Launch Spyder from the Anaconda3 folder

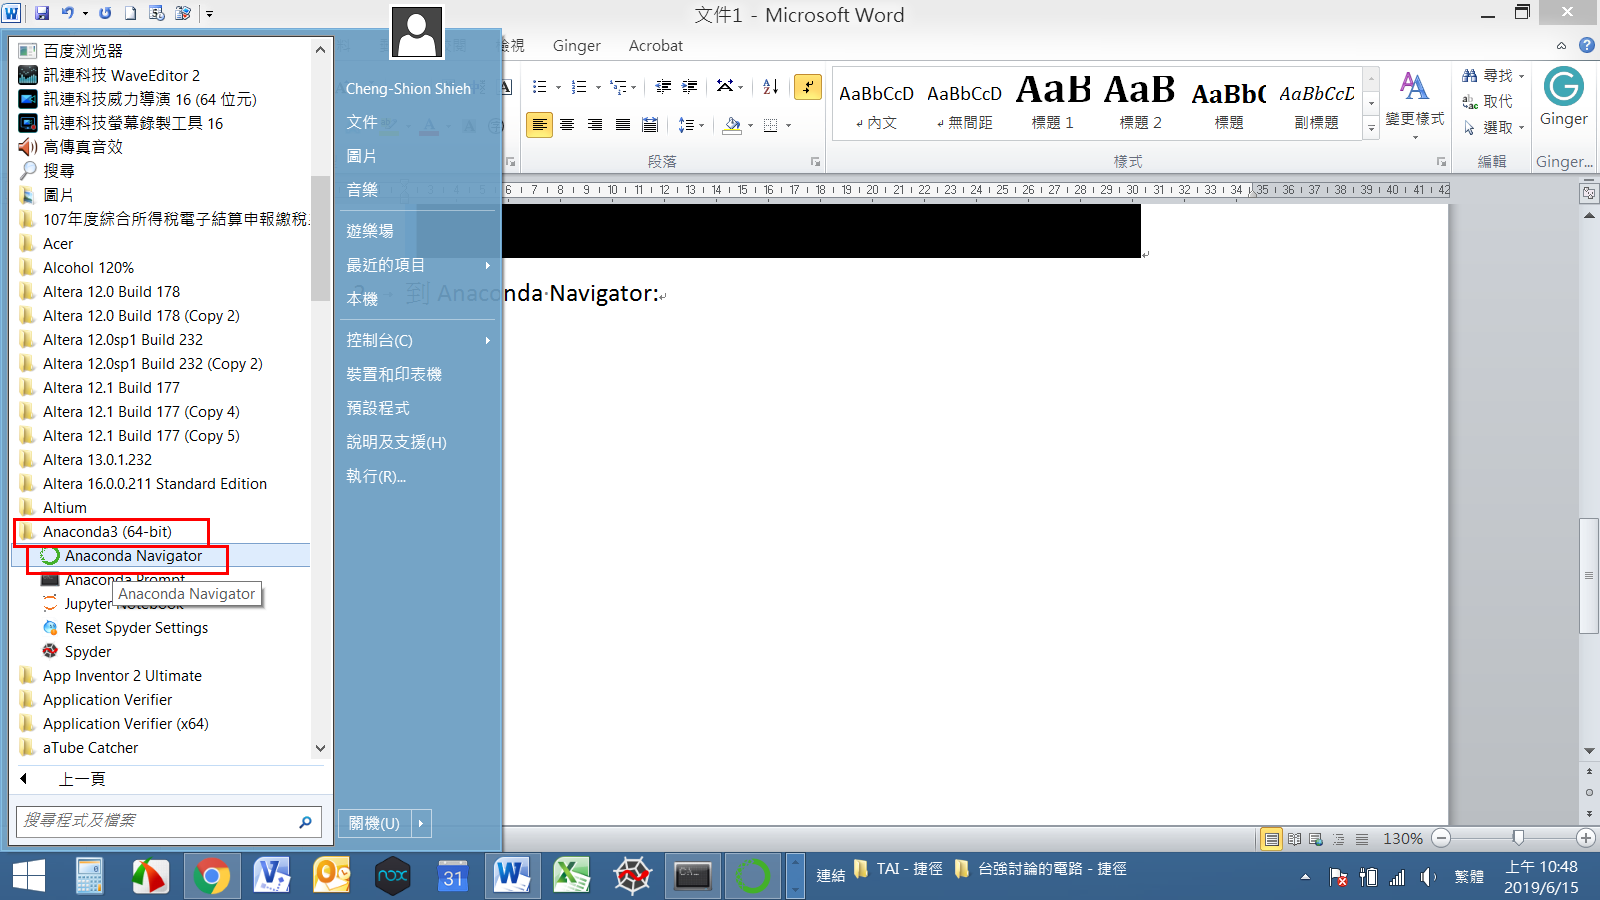(88, 652)
